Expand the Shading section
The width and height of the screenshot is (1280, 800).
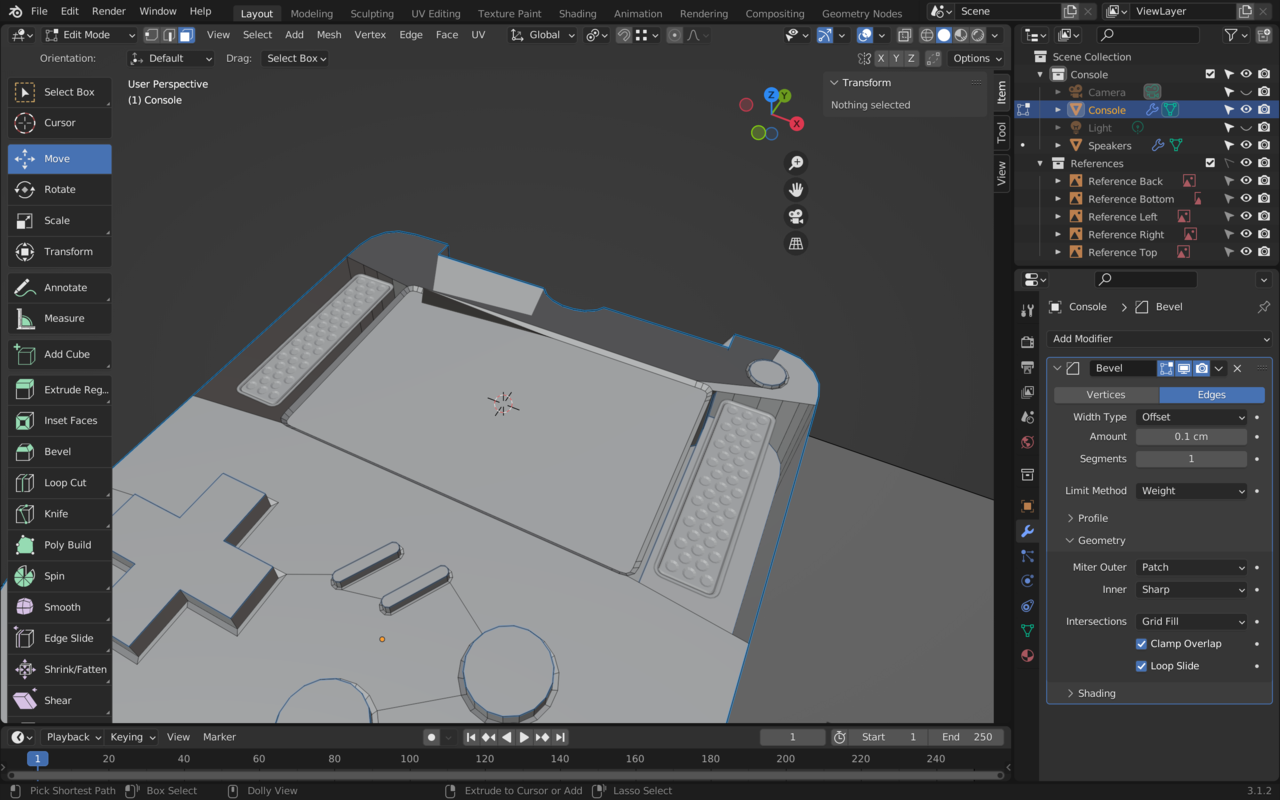1096,693
